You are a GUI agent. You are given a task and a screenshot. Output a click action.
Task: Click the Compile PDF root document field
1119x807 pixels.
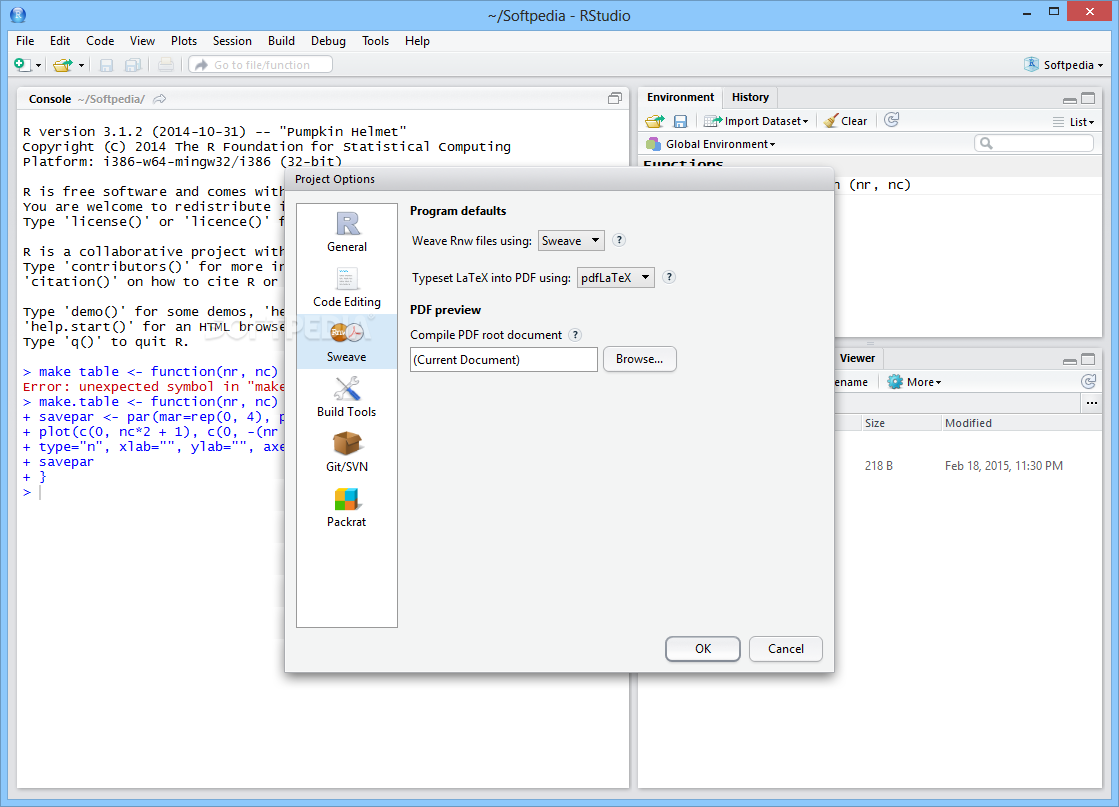pos(504,360)
